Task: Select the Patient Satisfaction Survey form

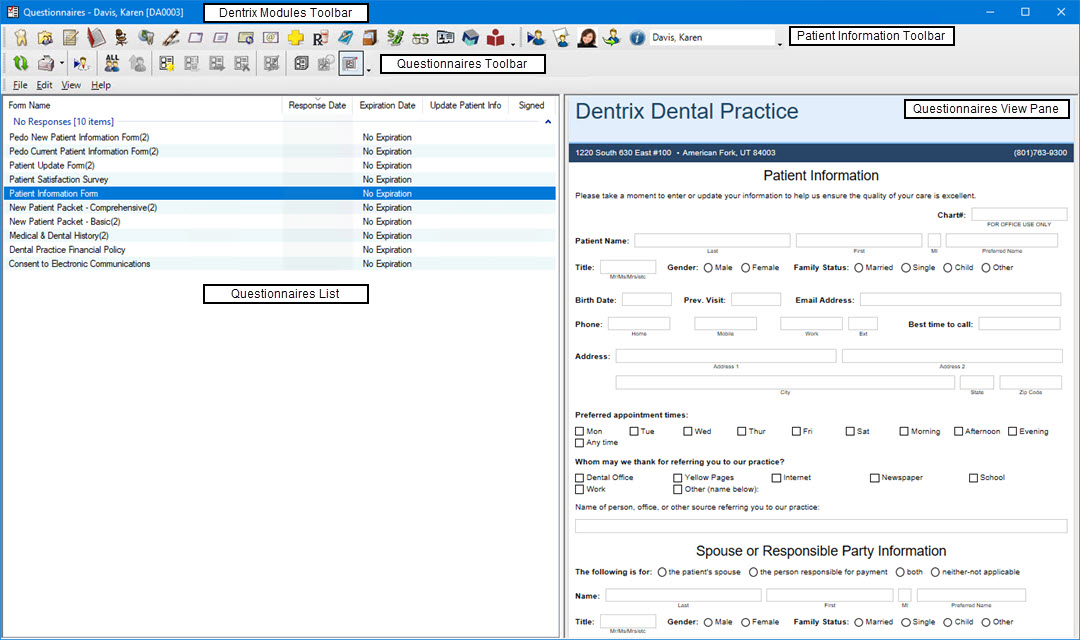Action: tap(59, 180)
